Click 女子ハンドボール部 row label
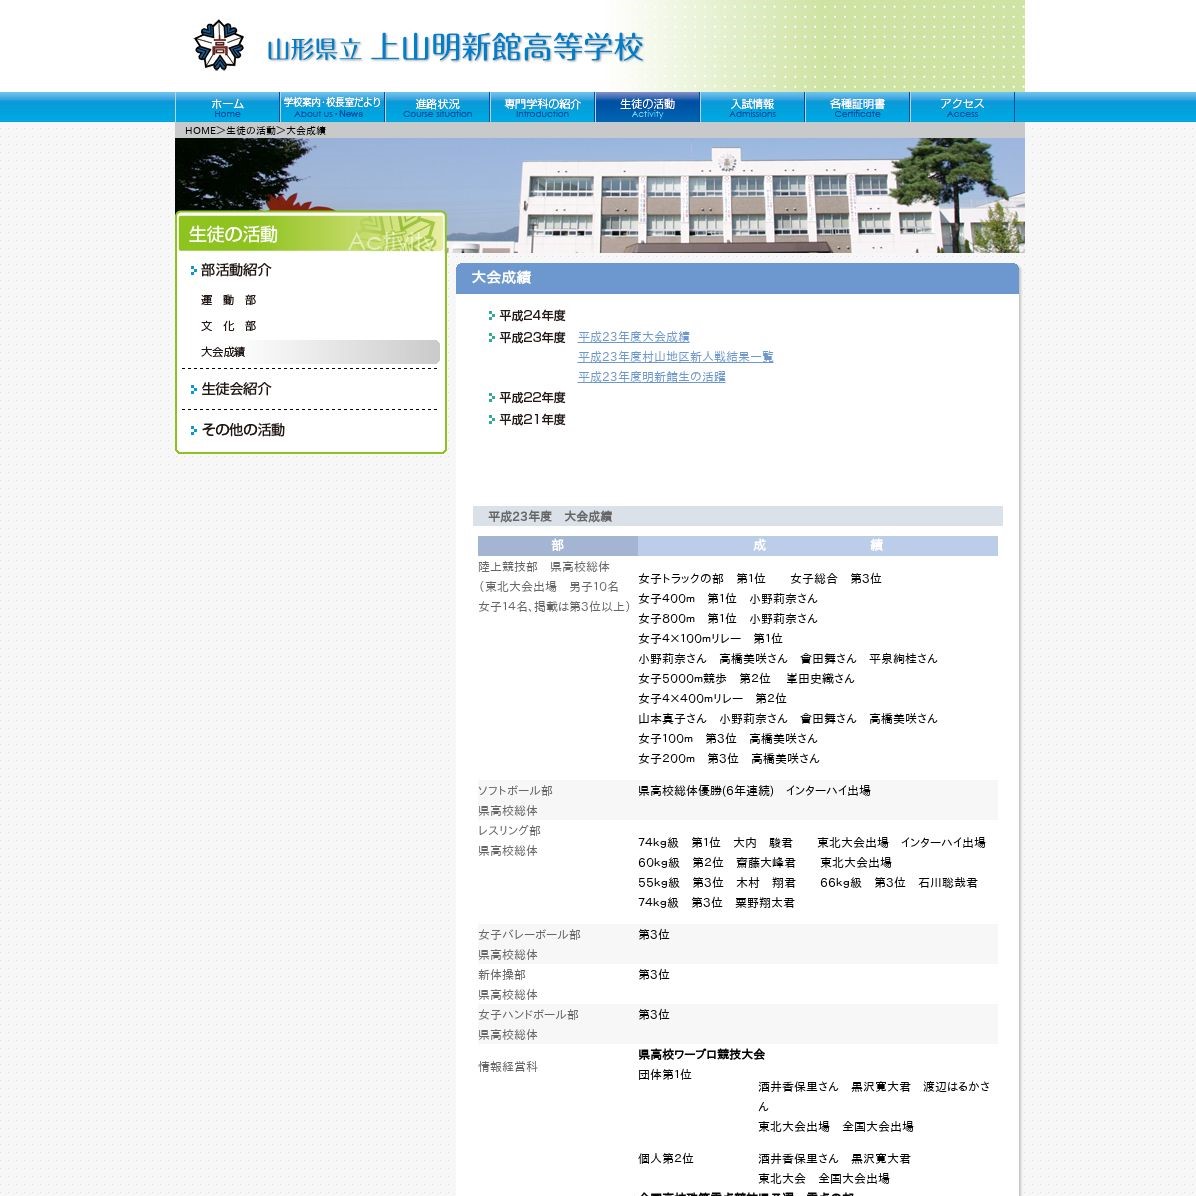Screen dimensions: 1196x1196 [529, 1015]
